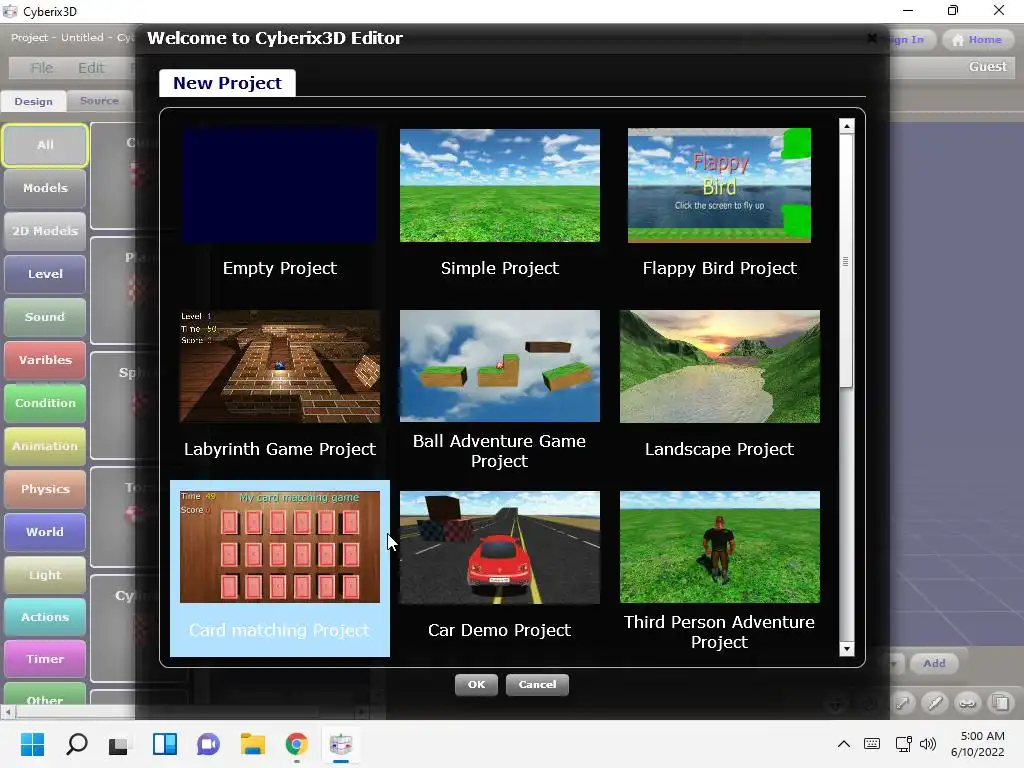Click the left panel scroll left arrow
1024x768 pixels.
8,712
